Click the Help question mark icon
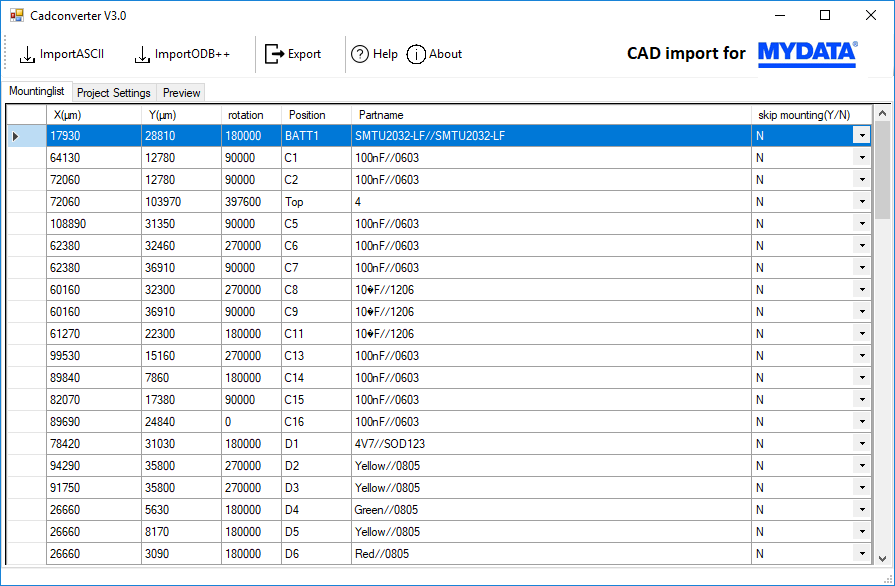895x586 pixels. click(x=360, y=54)
